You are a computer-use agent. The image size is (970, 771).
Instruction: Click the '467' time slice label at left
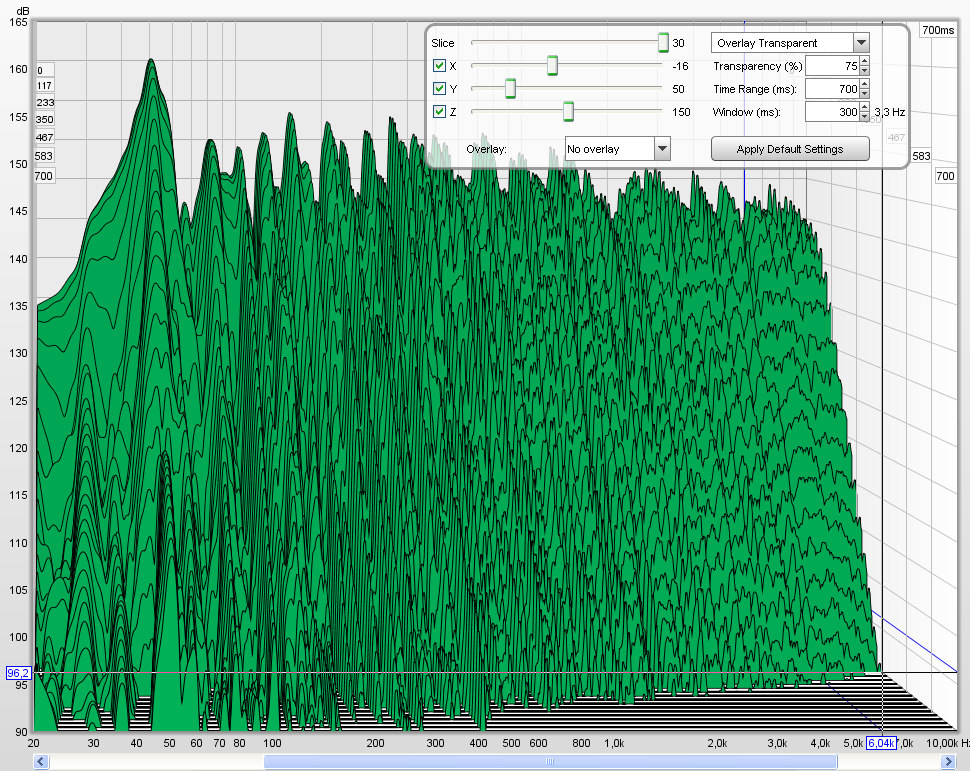(x=45, y=137)
